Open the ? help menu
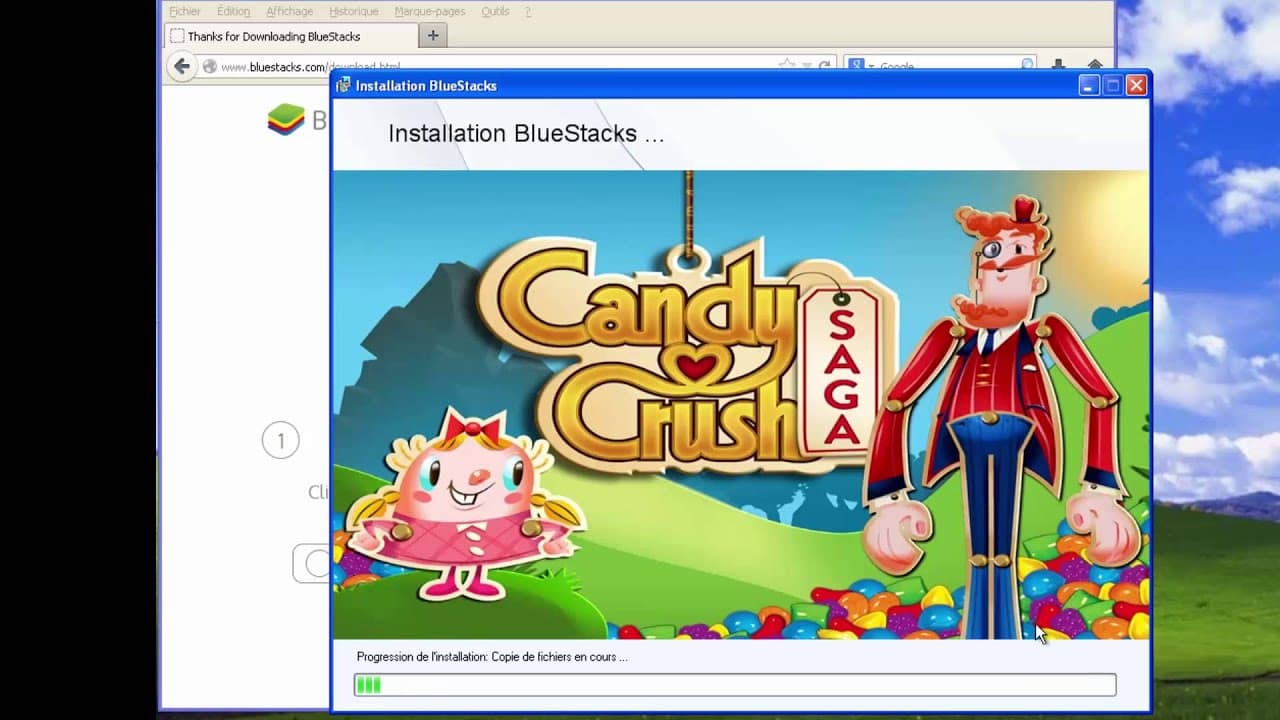 pos(528,11)
